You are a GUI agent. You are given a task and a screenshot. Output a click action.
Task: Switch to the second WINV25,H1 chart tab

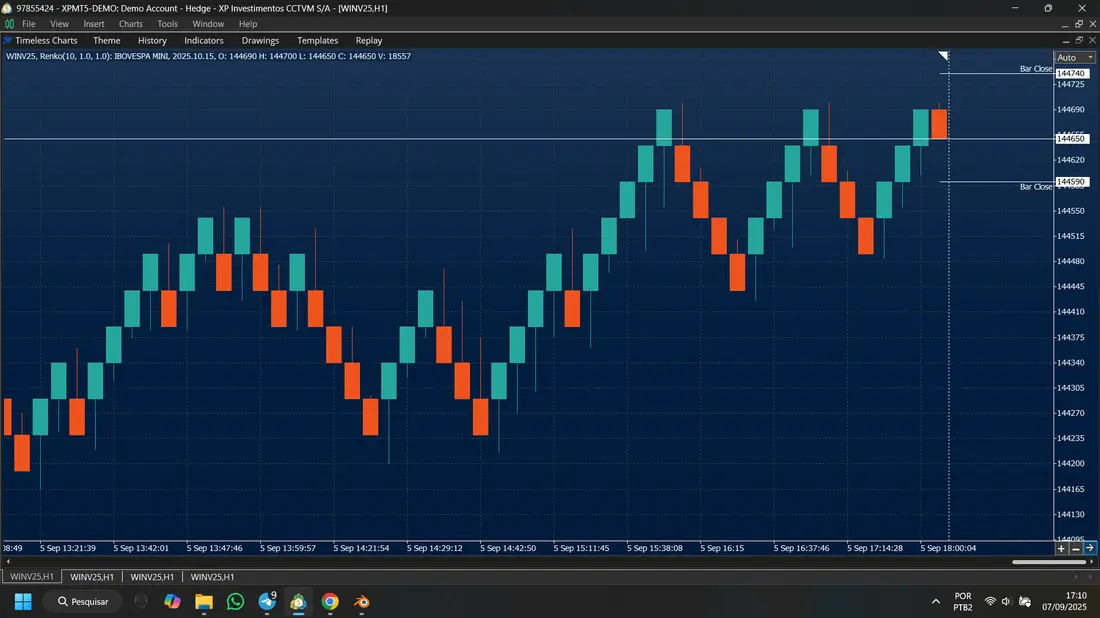(92, 577)
